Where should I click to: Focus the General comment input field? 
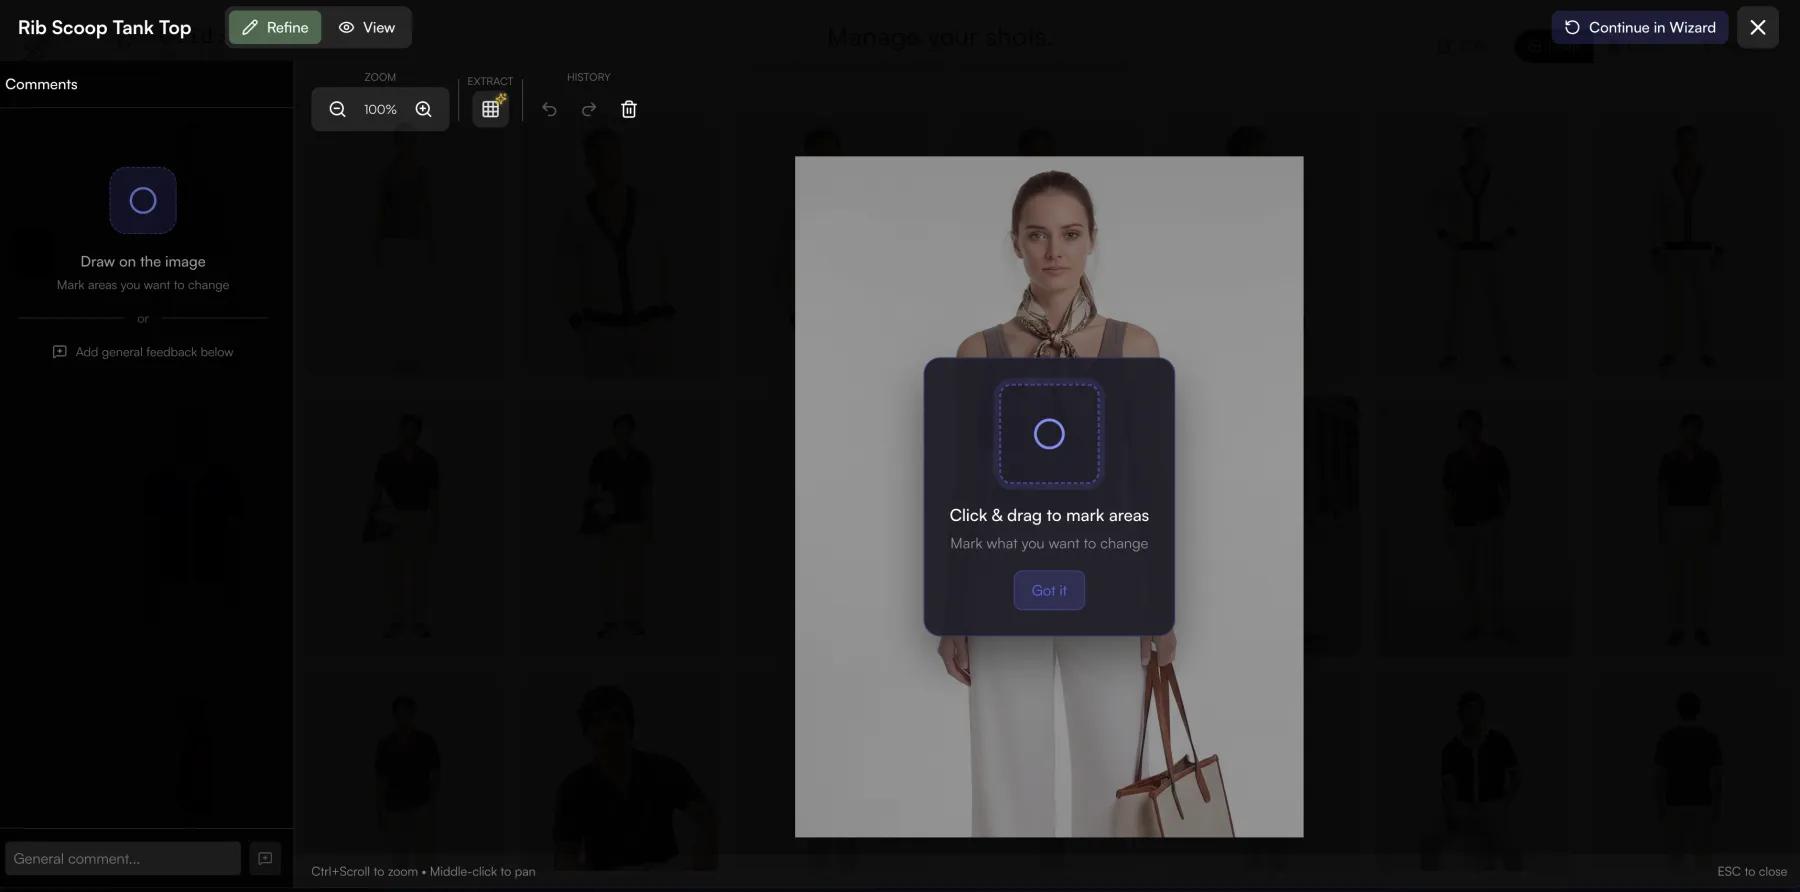point(123,858)
